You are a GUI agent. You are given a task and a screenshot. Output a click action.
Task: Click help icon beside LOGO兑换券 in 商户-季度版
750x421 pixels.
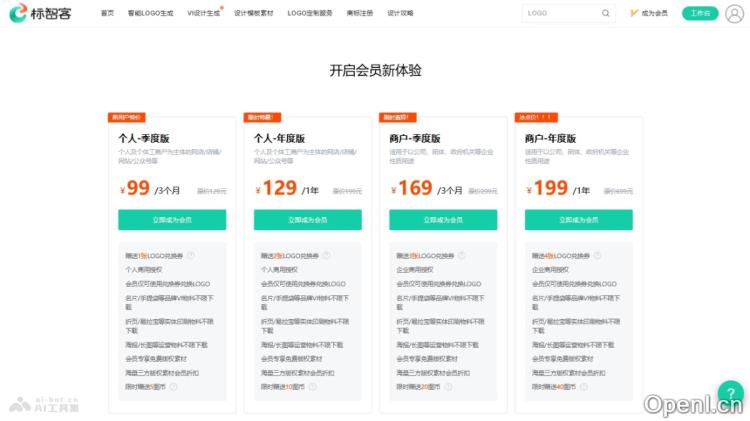point(462,255)
